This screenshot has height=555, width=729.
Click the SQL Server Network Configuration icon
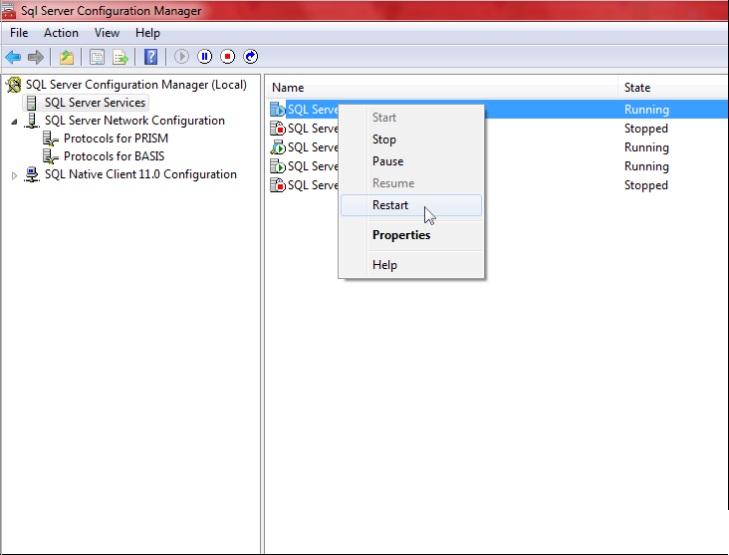click(x=32, y=121)
